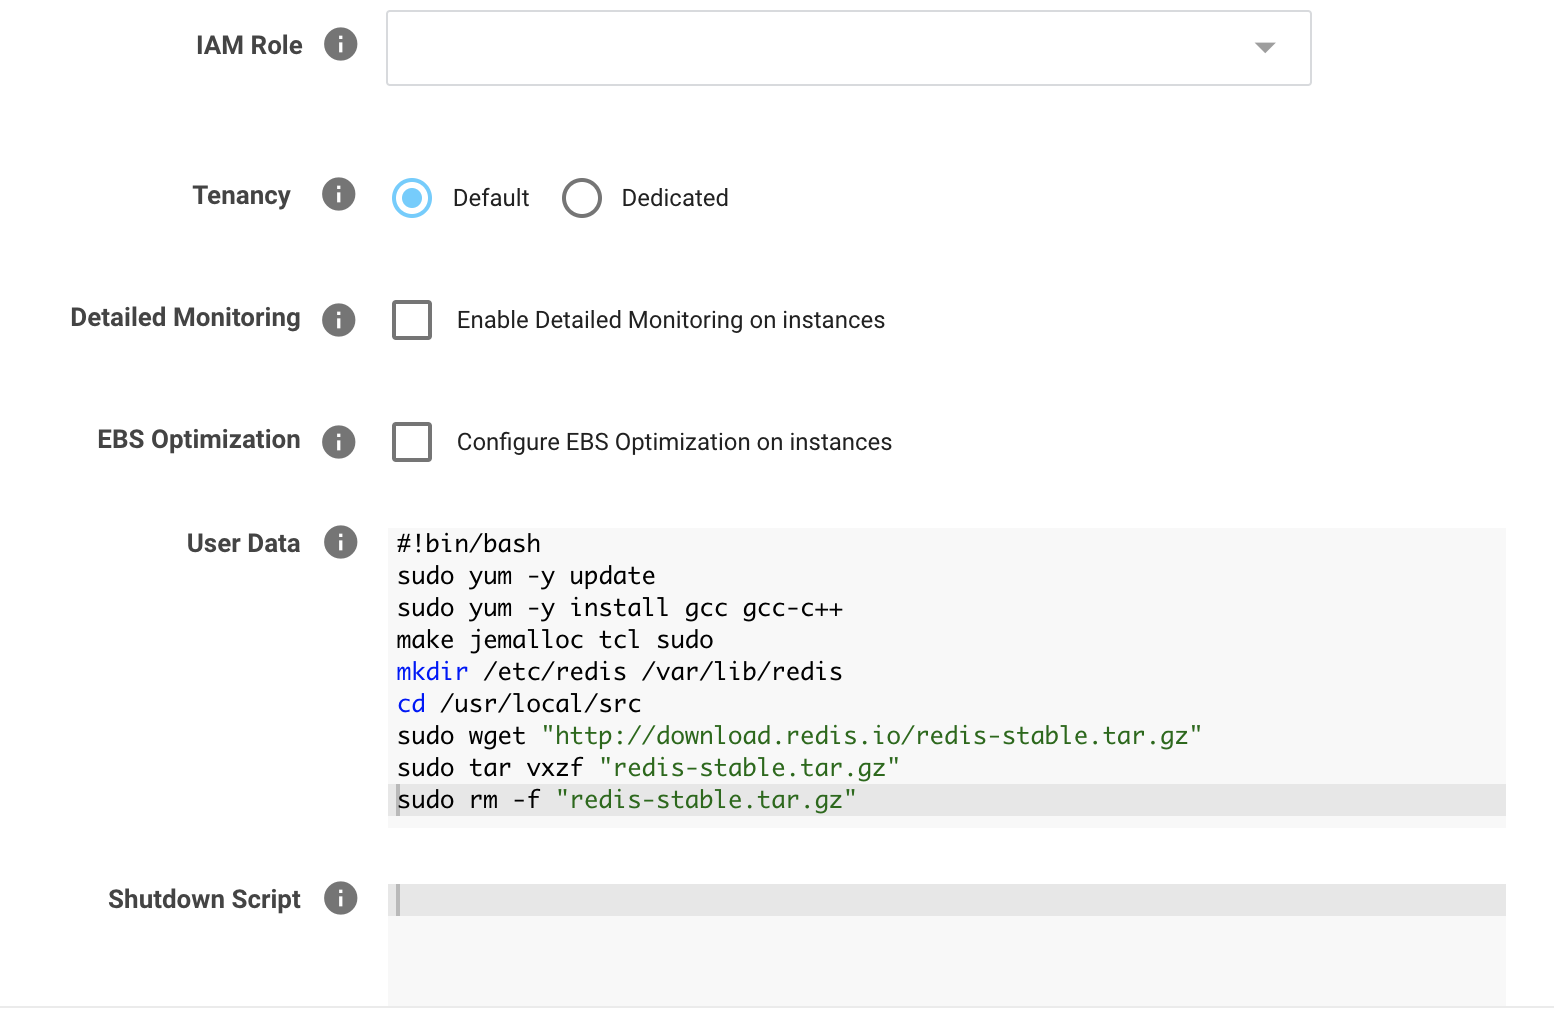Viewport: 1554px width, 1014px height.
Task: Expand the IAM Role dropdown arrow
Action: coord(1264,48)
